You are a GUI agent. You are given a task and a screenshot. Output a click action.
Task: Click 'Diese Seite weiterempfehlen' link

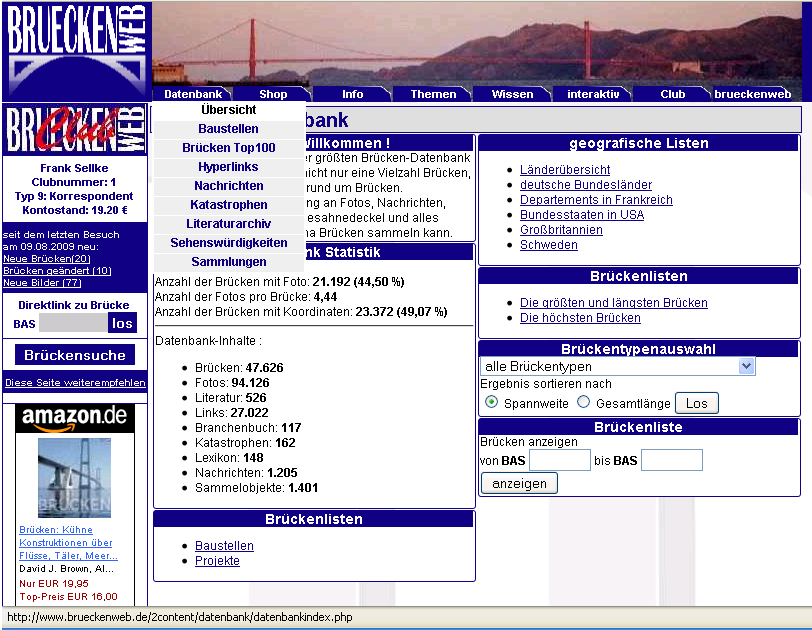pos(75,383)
